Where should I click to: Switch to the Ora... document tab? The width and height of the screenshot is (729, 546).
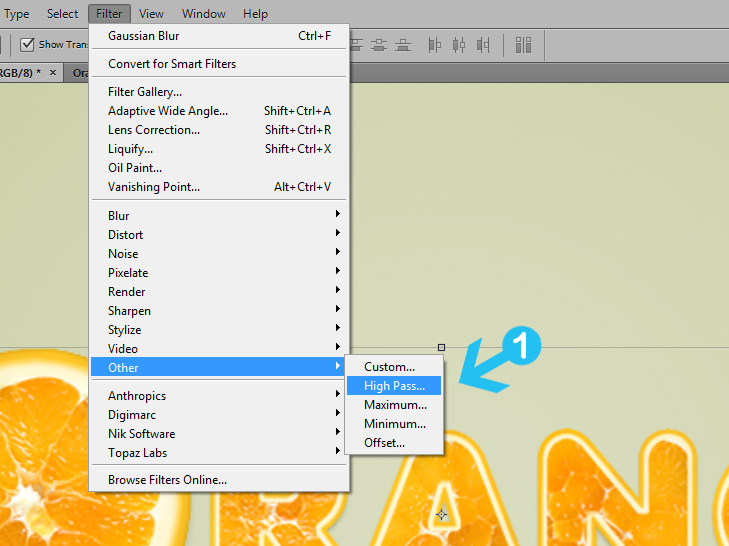coord(80,73)
